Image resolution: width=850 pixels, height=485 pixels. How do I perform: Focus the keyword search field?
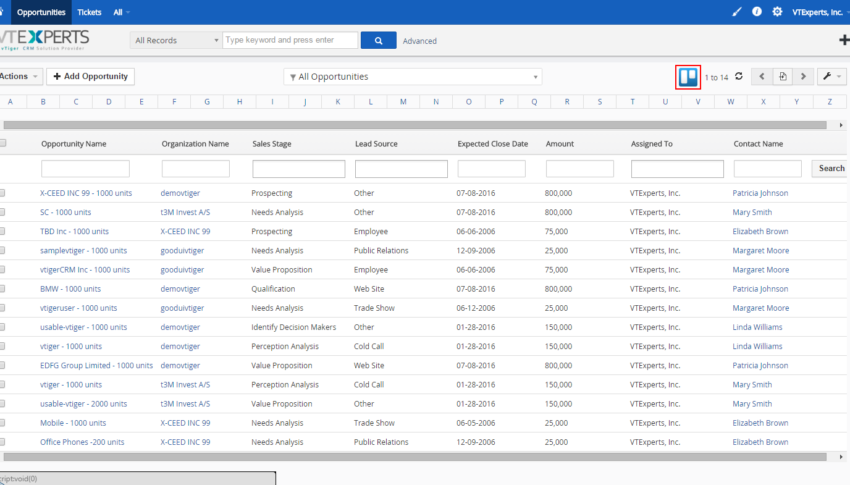click(291, 40)
